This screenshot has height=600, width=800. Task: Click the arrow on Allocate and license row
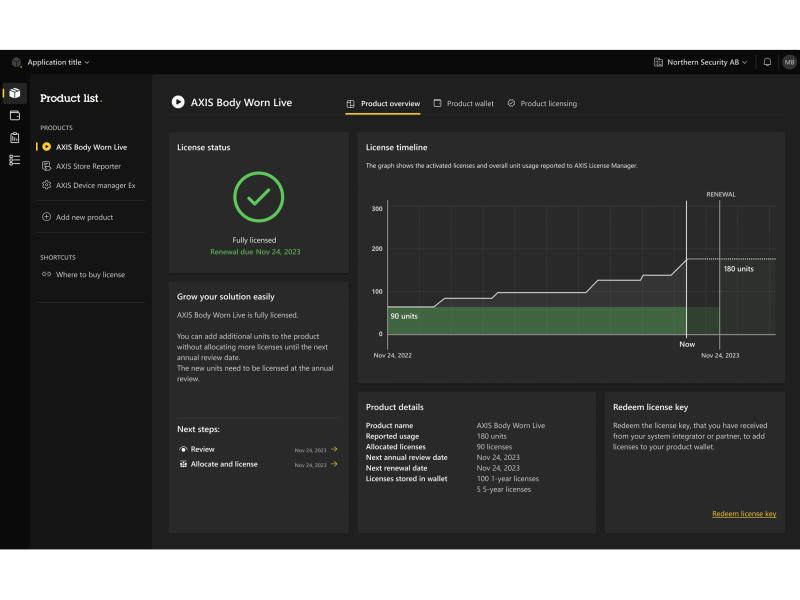point(334,464)
